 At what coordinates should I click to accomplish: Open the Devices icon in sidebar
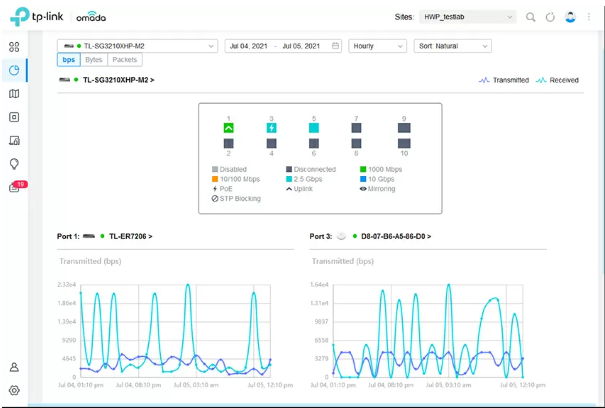click(14, 117)
